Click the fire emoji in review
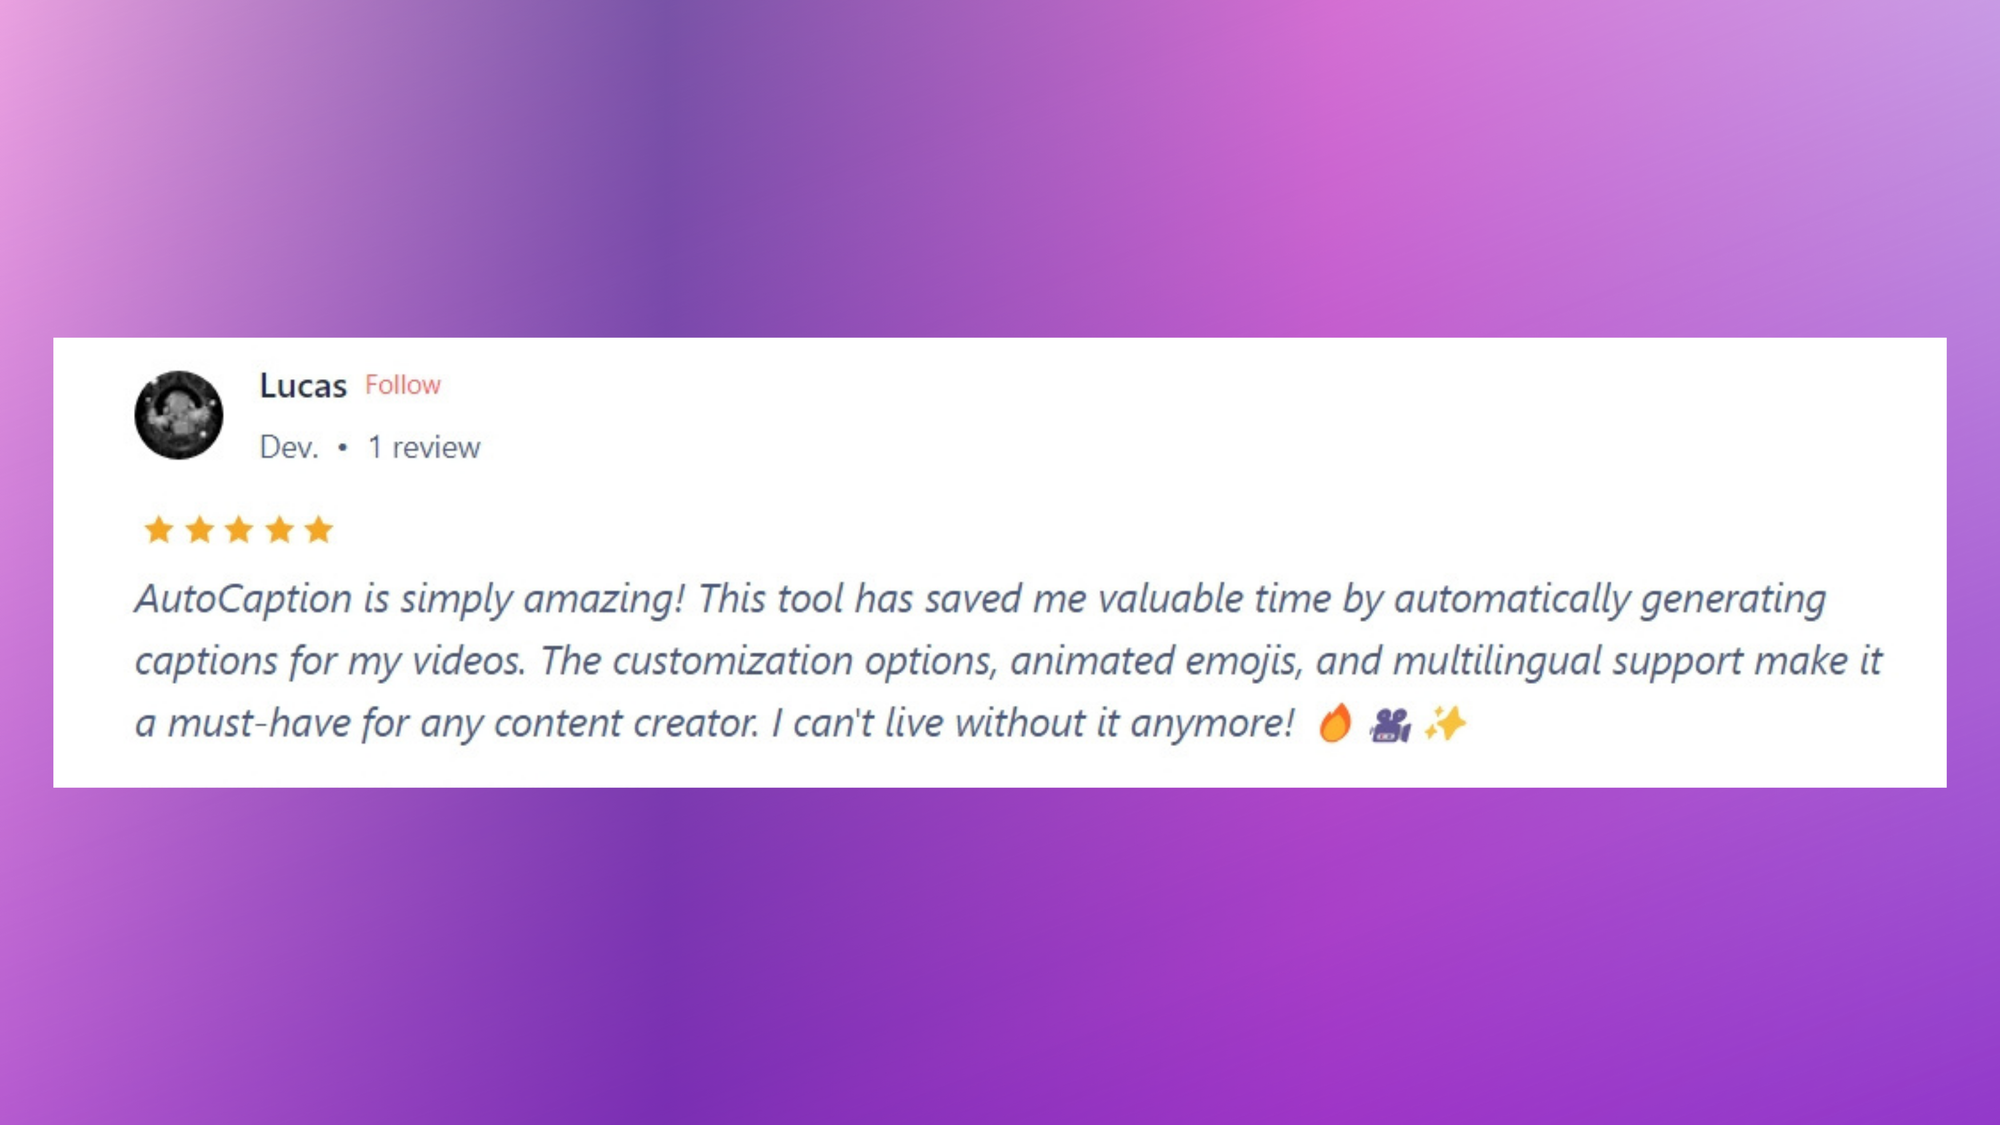This screenshot has width=2000, height=1125. pyautogui.click(x=1335, y=723)
